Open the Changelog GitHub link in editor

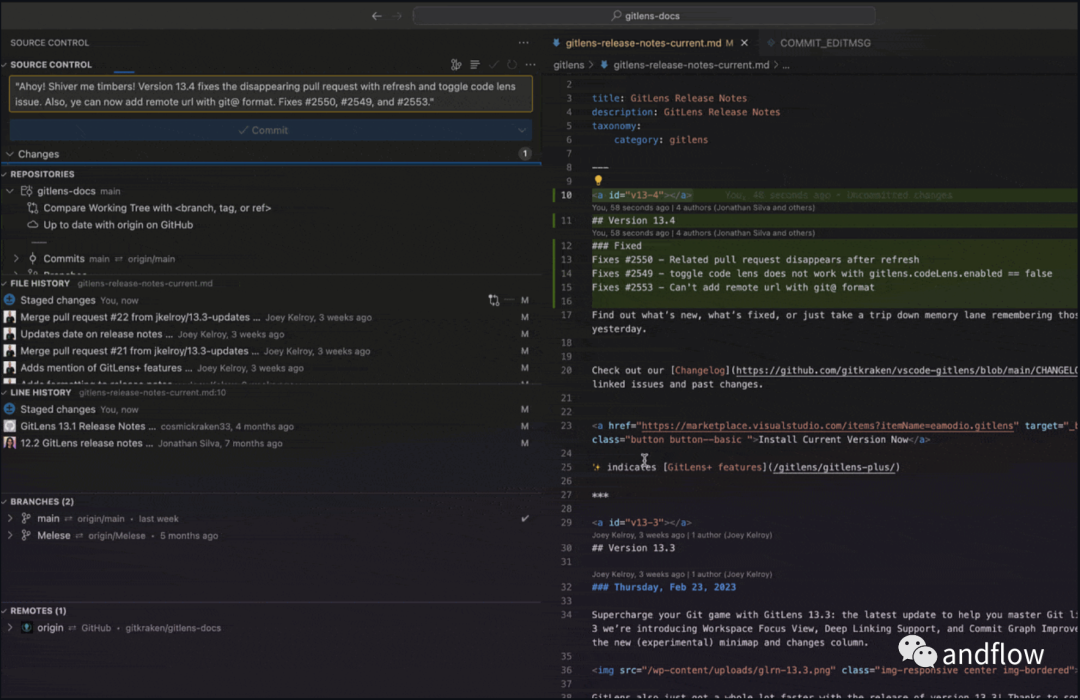906,371
